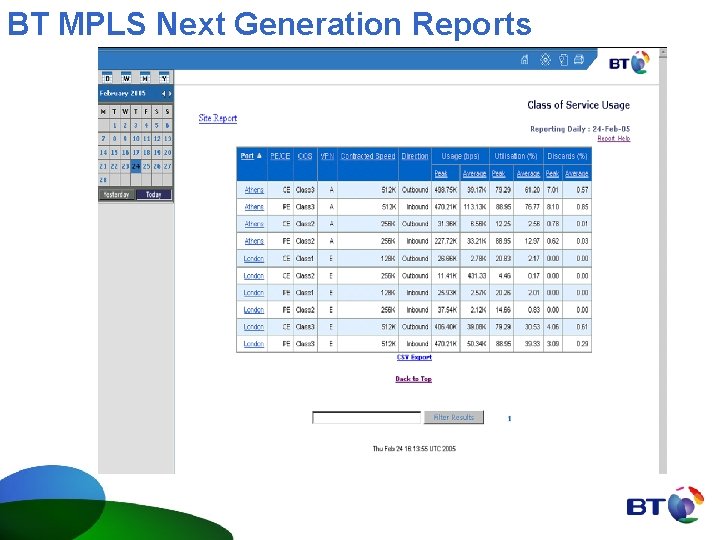The image size is (720, 540).
Task: Open London link in CE Class2 Outbound row
Action: click(x=253, y=276)
